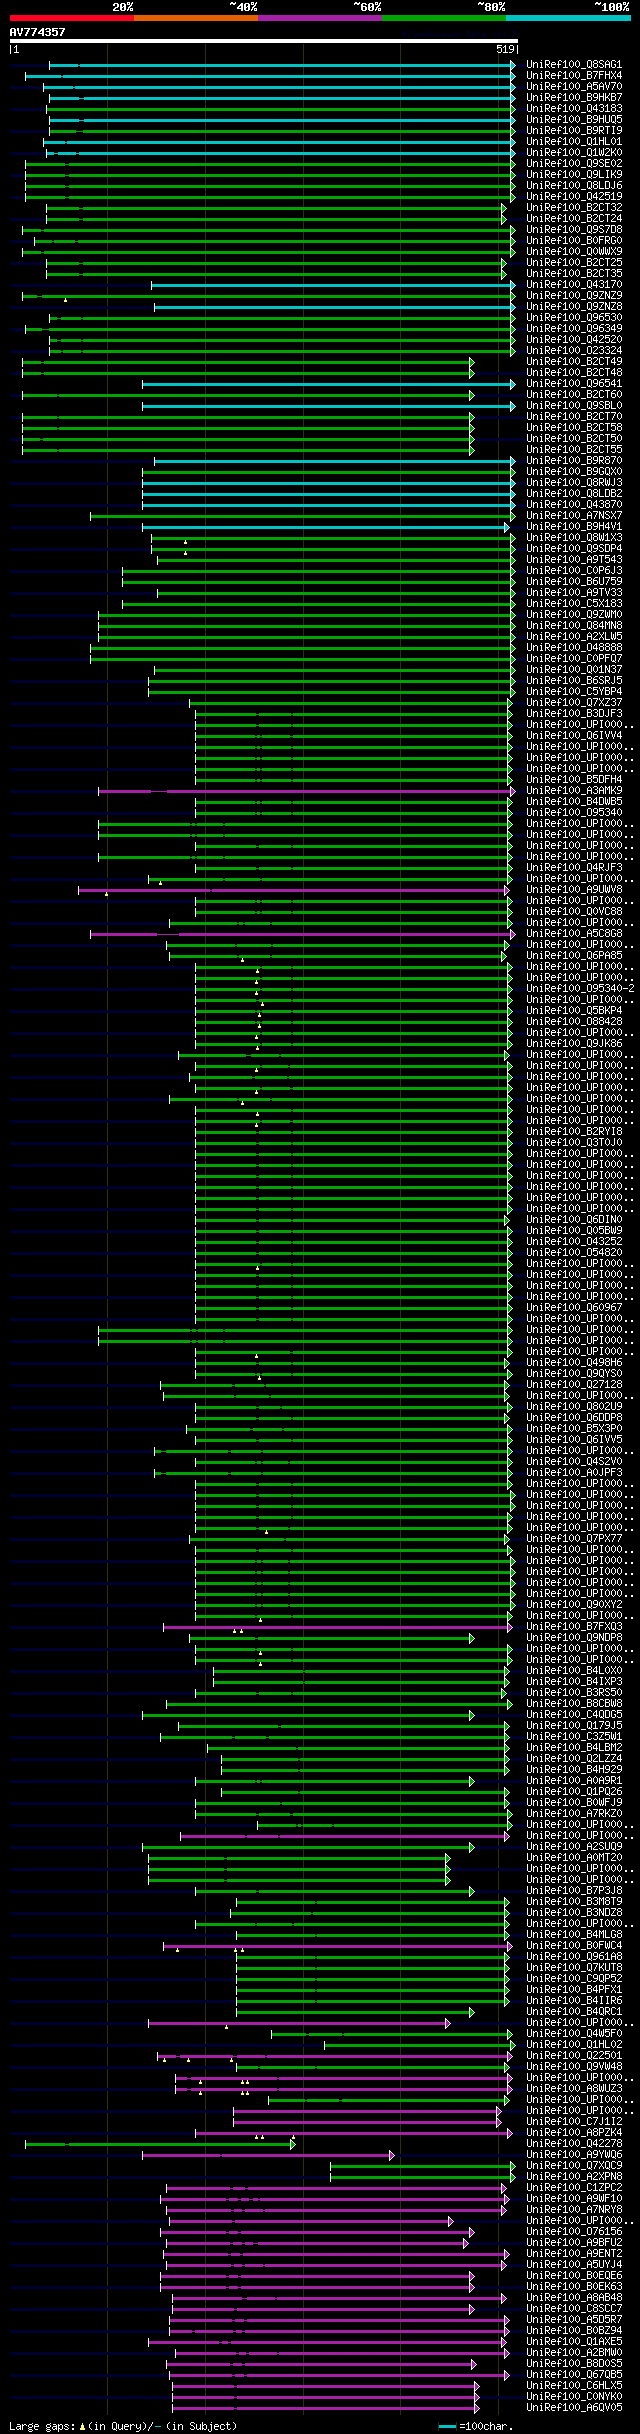Click label UniRef100_Q84MN8
640x2434 pixels.
coord(574,626)
